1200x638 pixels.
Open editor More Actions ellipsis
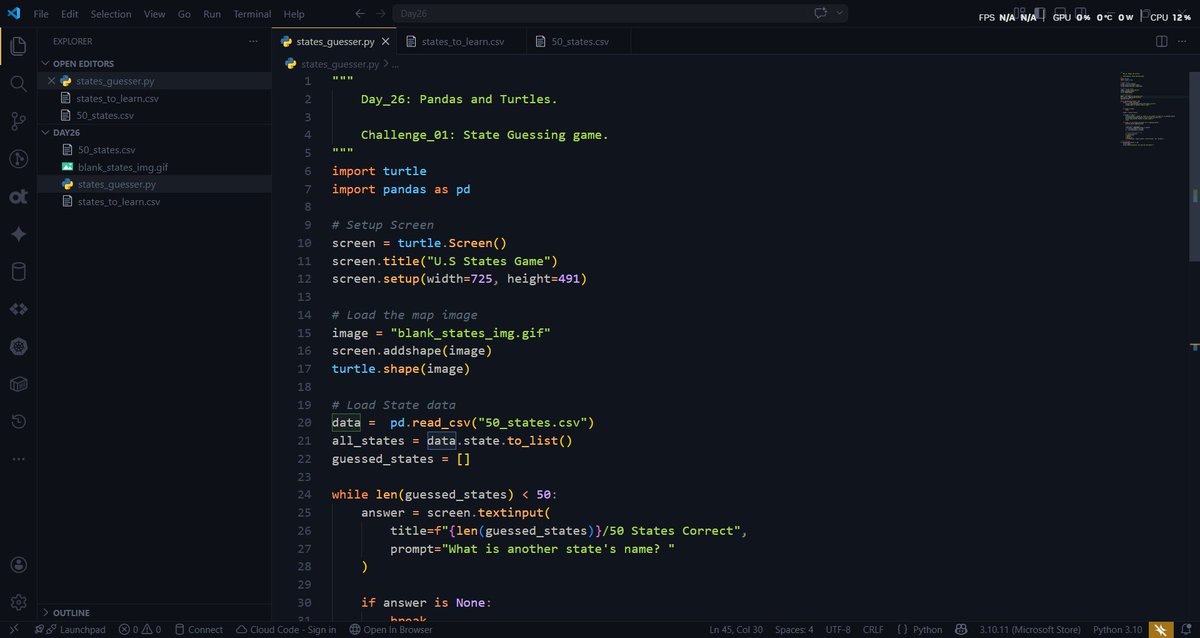coord(1184,41)
